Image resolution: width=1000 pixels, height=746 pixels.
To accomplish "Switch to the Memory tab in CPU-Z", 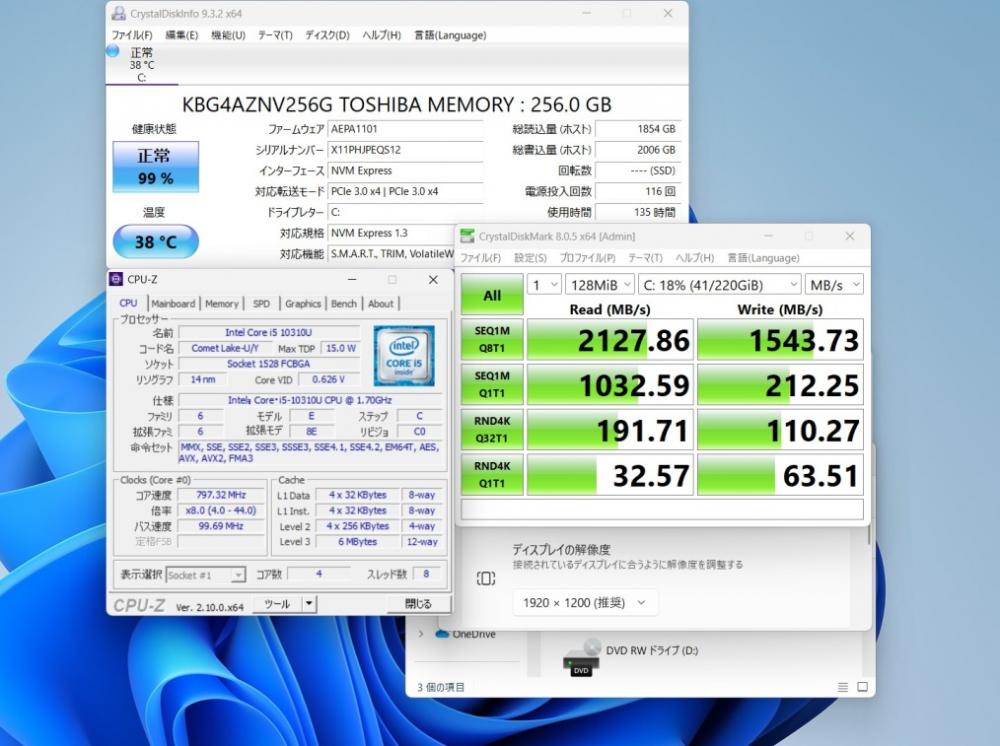I will [221, 304].
